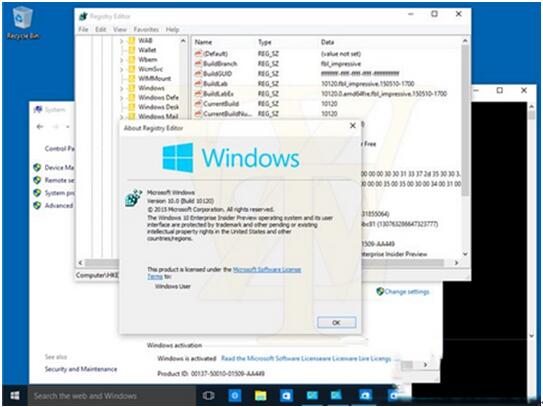
Task: Select the WAB folder in registry tree
Action: (145, 41)
